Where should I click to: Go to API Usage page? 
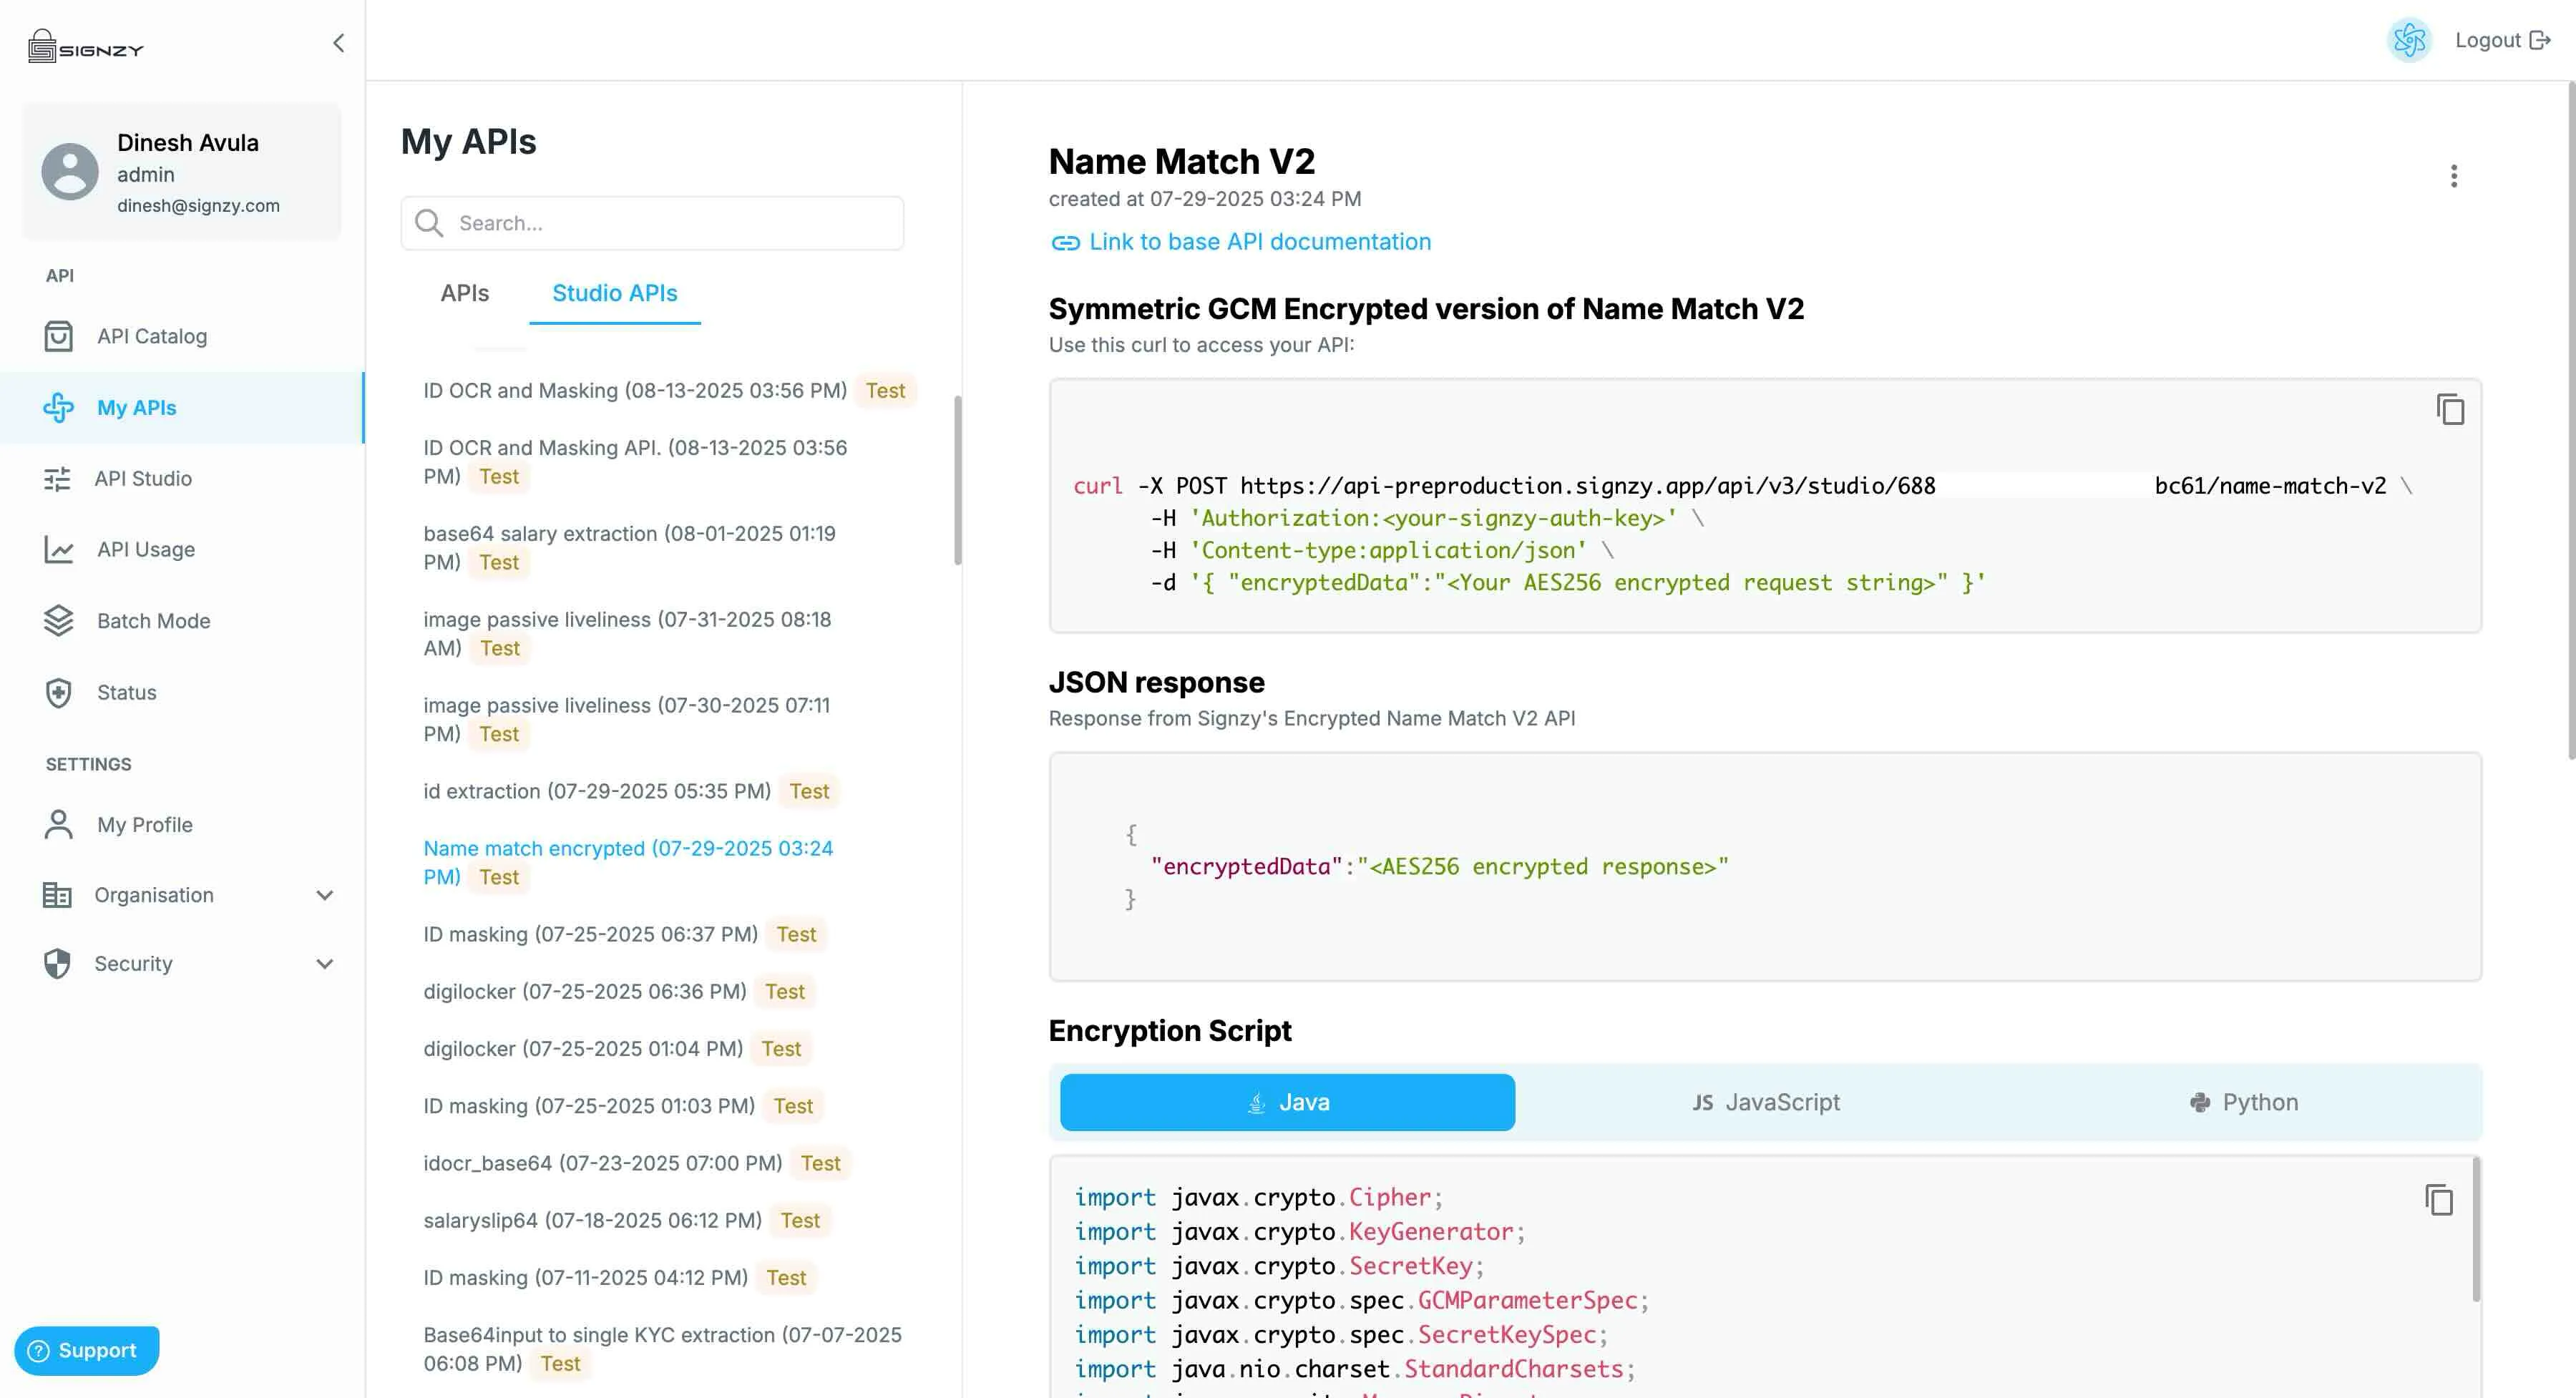(146, 549)
